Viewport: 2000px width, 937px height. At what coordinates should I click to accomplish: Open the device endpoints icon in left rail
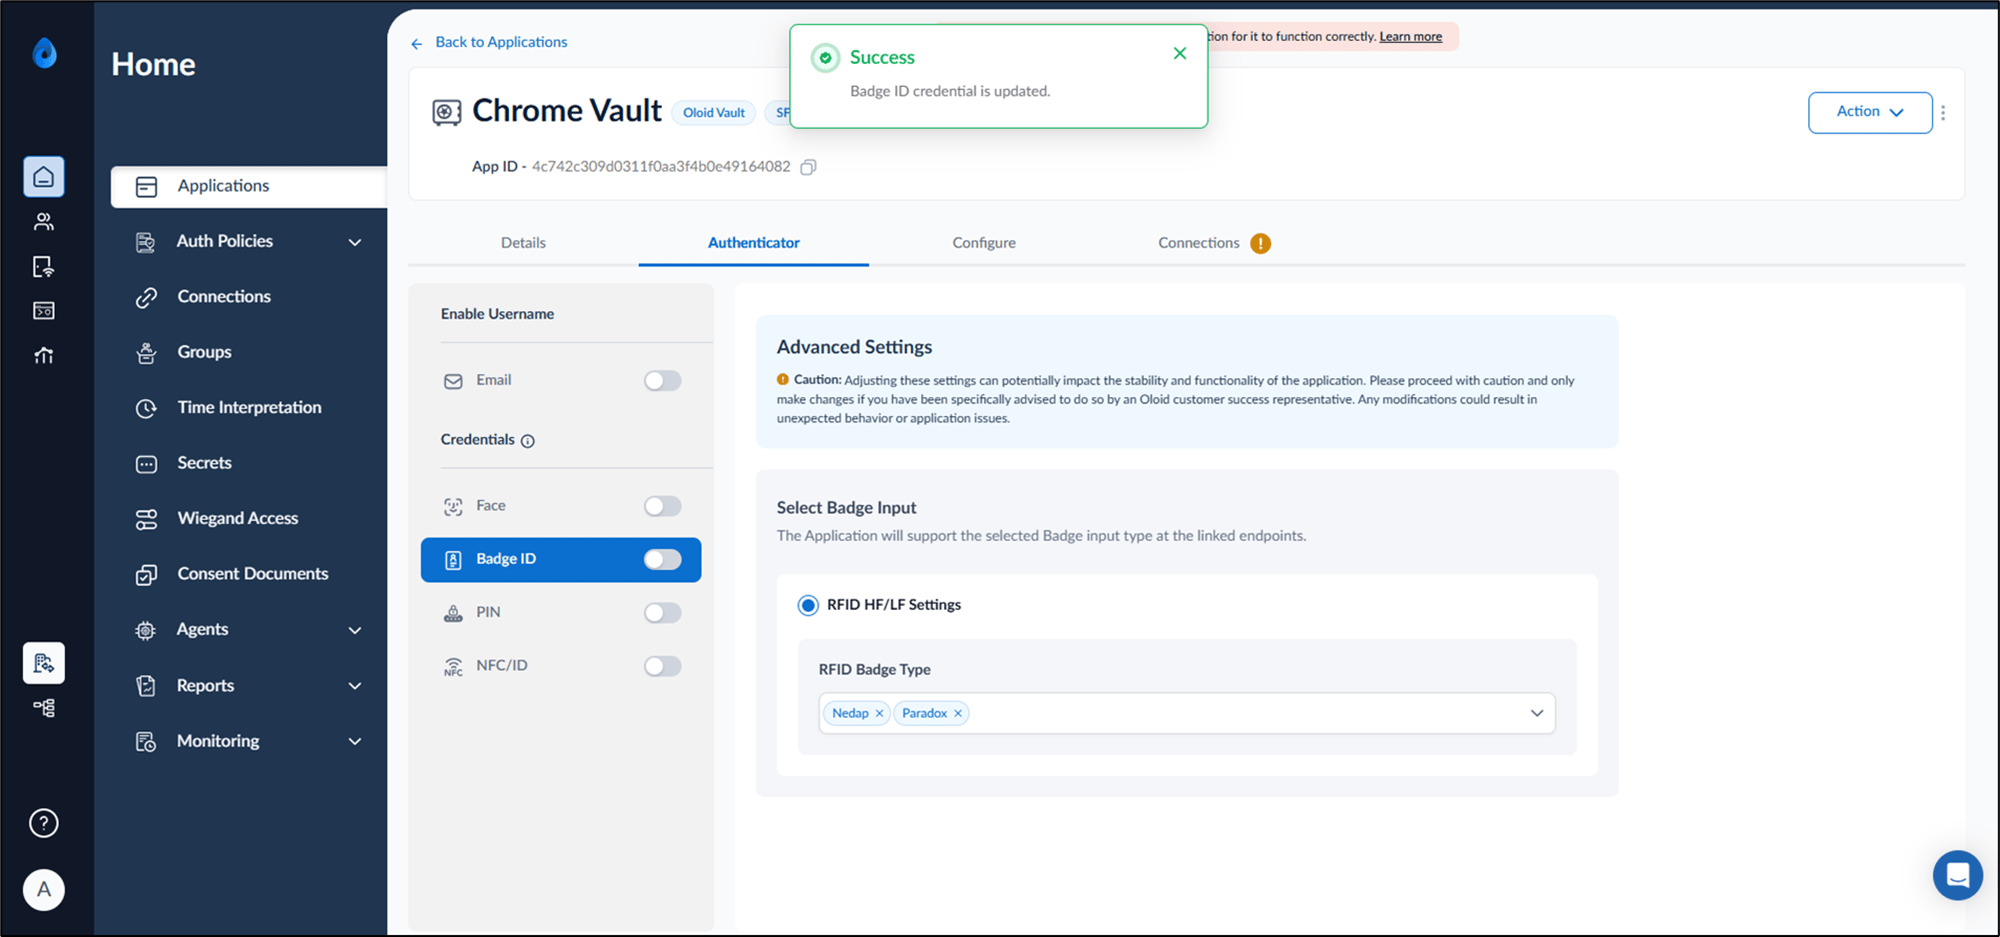(44, 267)
